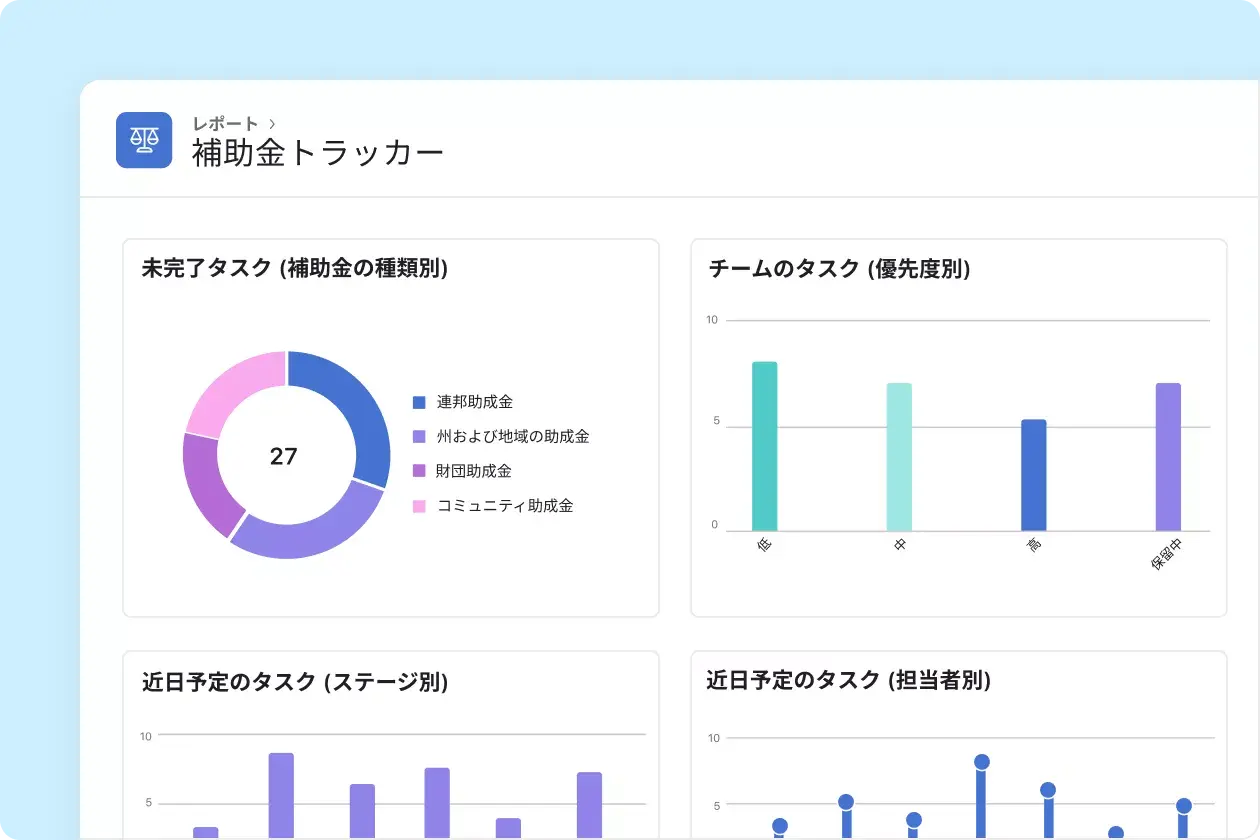Click the 近日予定のタスク (ステージ別) chart title
The height and width of the screenshot is (840, 1260).
point(295,682)
